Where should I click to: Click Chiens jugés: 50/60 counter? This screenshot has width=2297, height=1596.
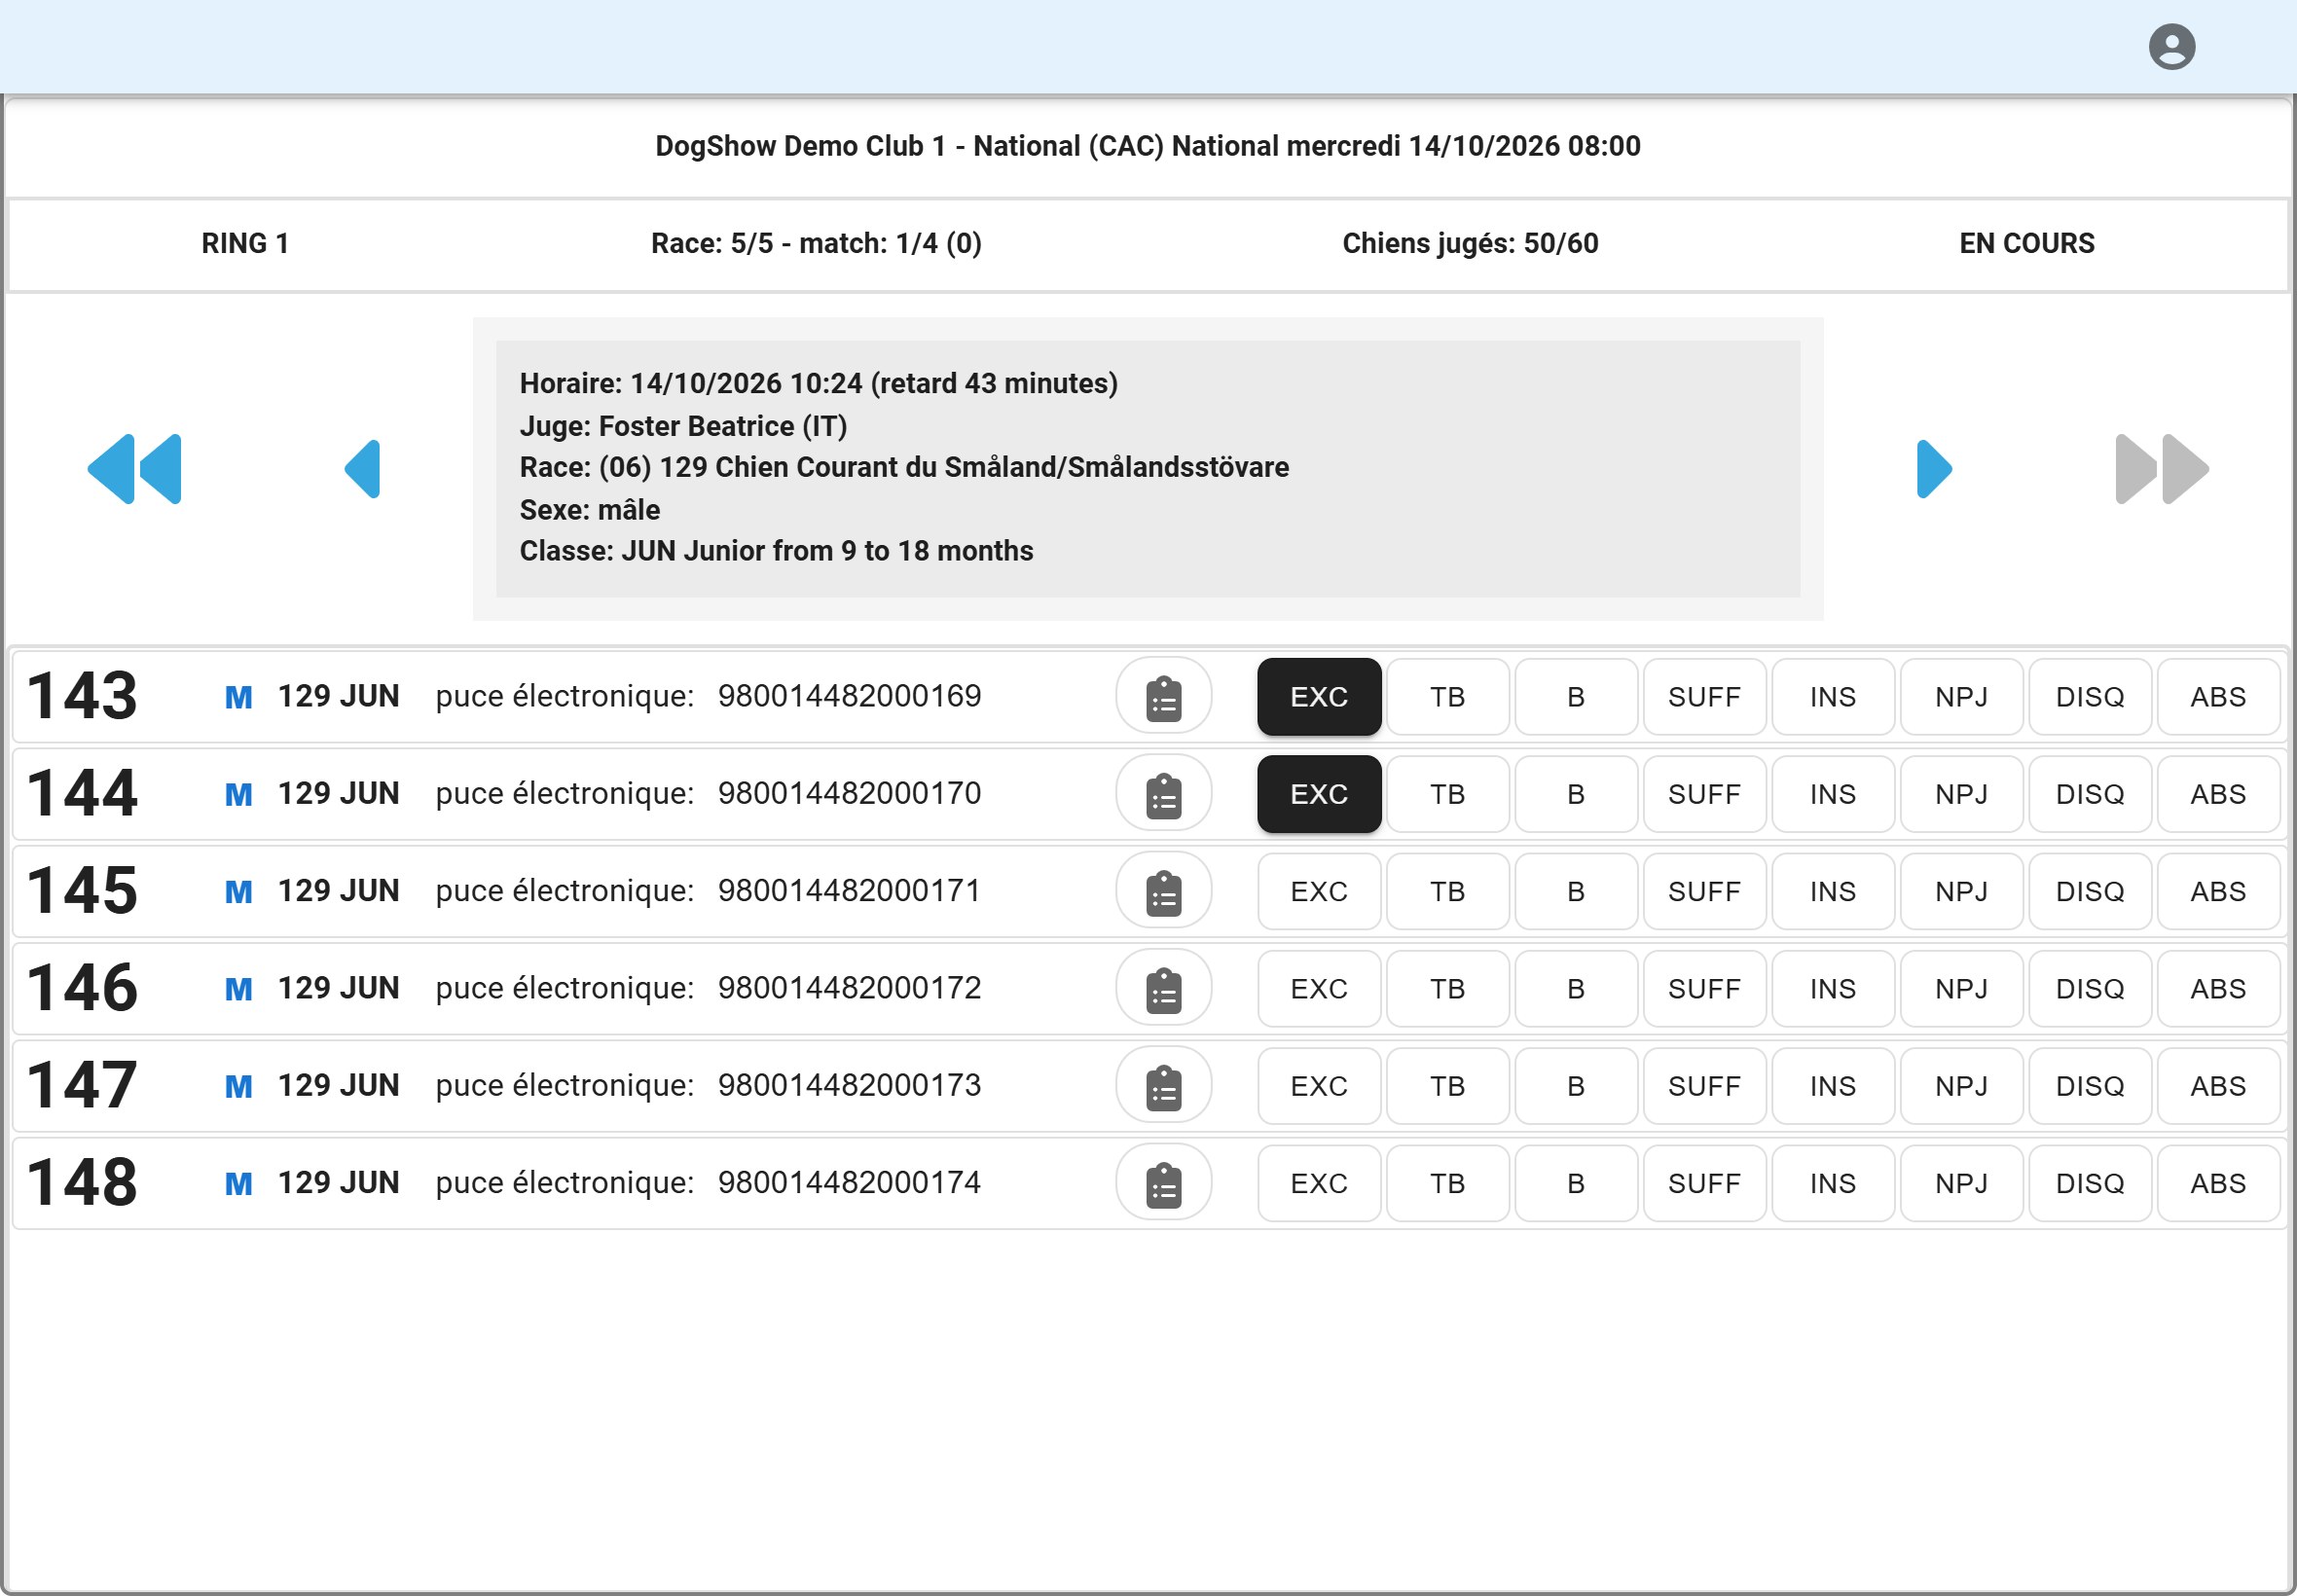pyautogui.click(x=1469, y=243)
